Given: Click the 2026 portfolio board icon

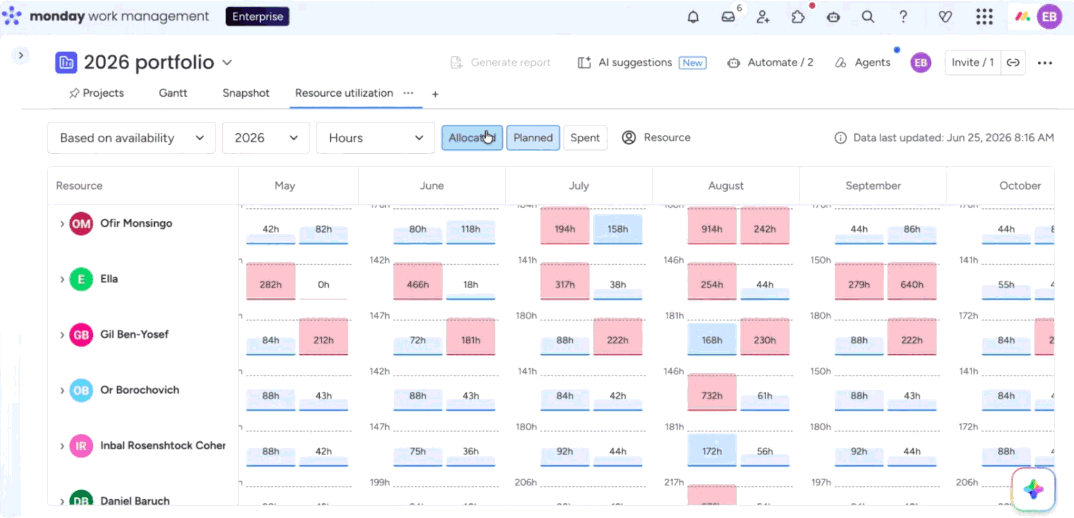Looking at the screenshot, I should (x=66, y=62).
